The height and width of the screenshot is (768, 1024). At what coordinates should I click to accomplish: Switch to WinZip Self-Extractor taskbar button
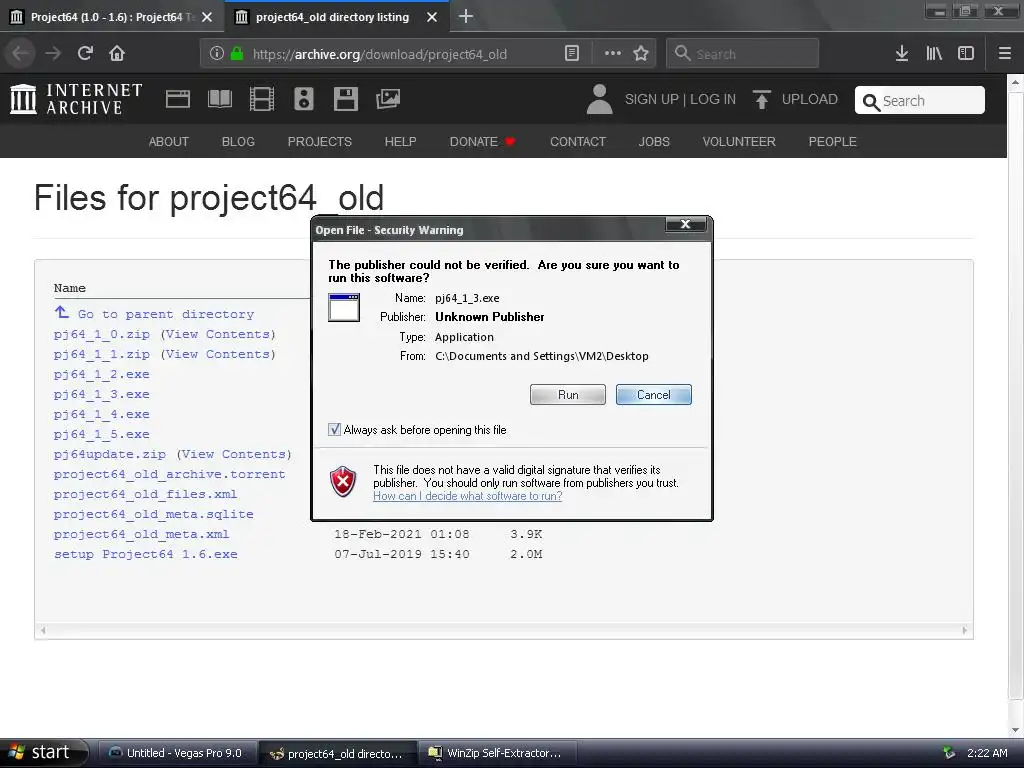(x=496, y=753)
